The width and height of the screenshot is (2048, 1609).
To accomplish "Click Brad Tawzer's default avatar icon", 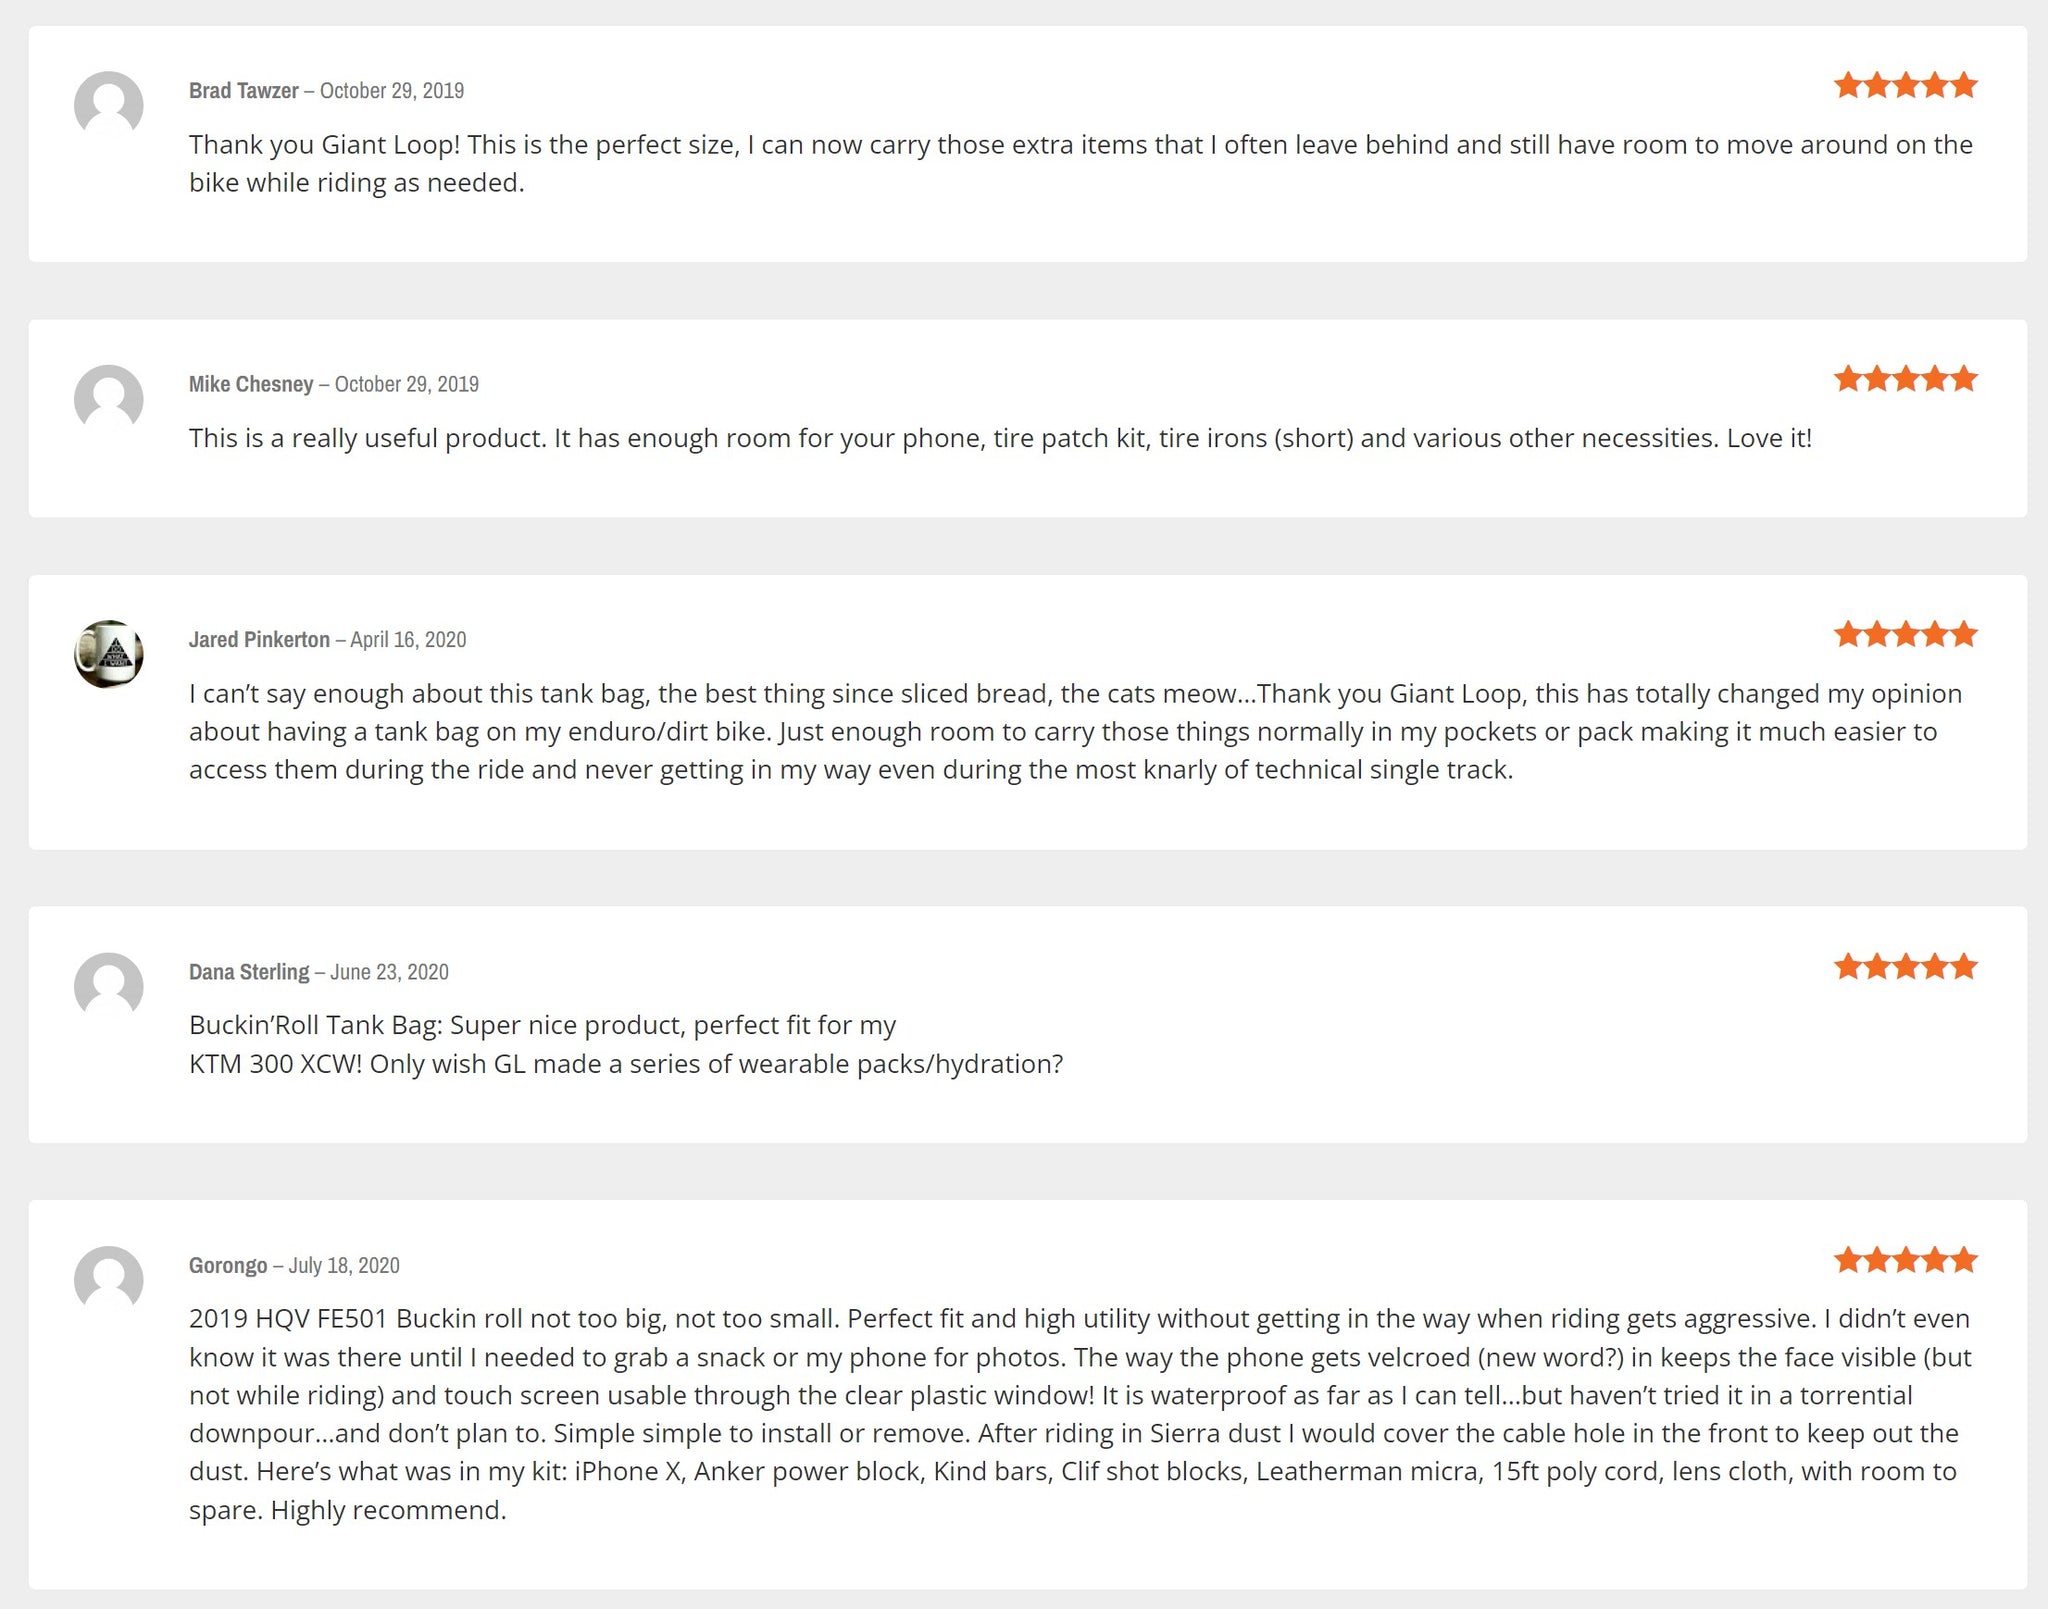I will click(108, 105).
